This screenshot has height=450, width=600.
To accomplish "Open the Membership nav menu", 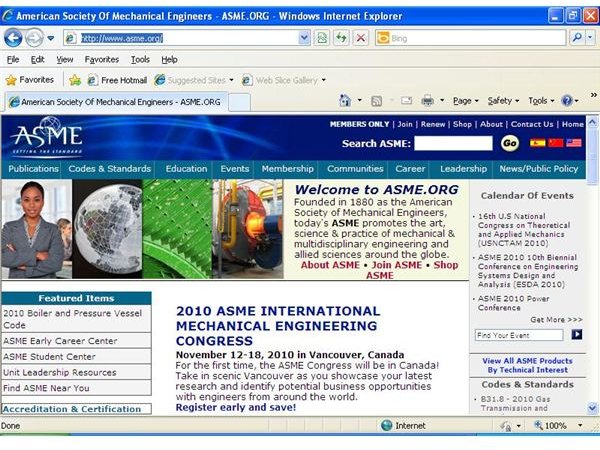I will point(288,169).
